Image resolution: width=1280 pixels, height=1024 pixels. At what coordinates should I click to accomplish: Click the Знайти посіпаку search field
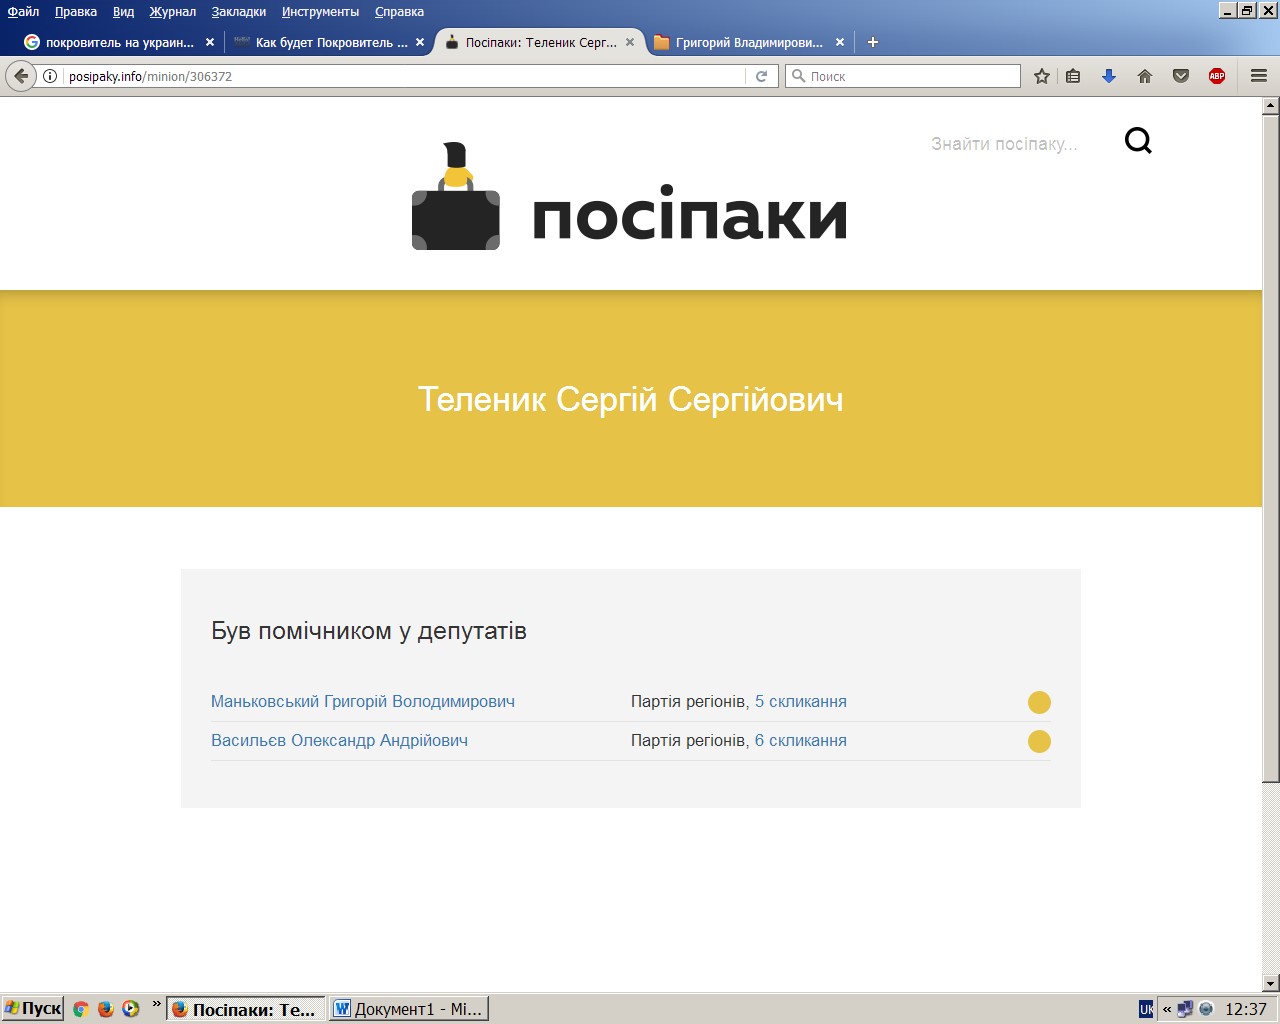point(1004,144)
